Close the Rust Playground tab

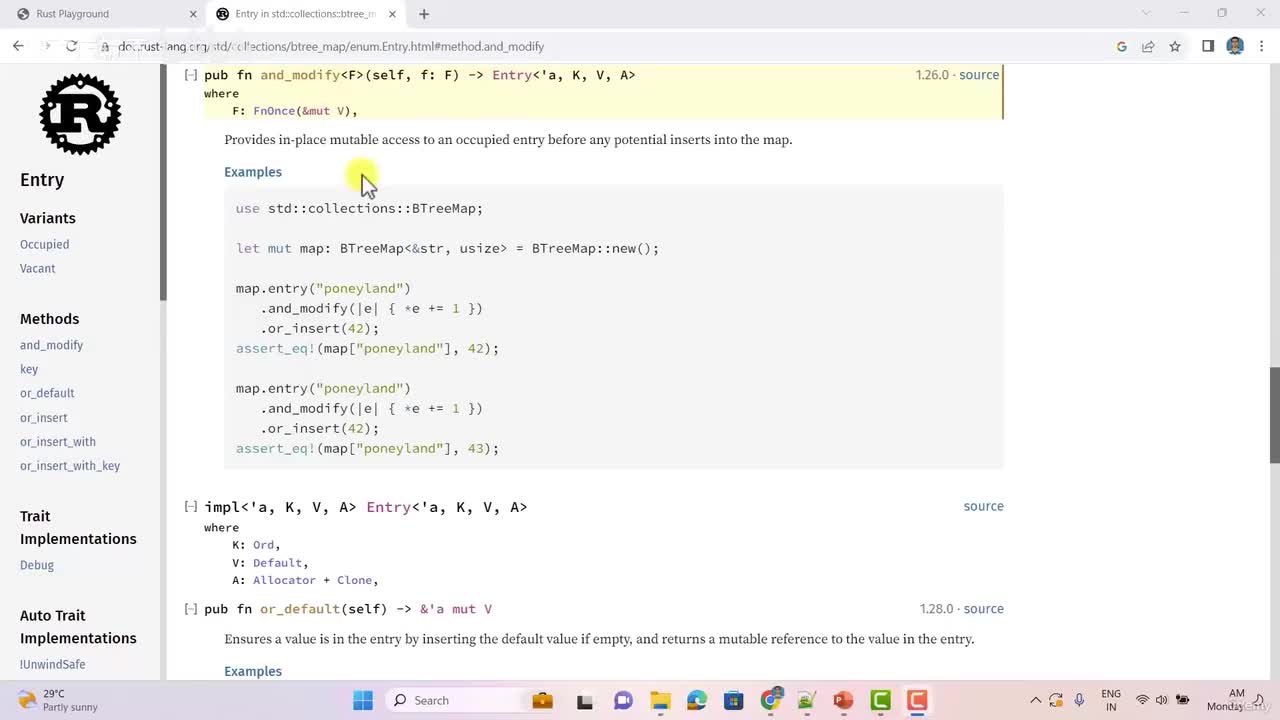tap(194, 14)
